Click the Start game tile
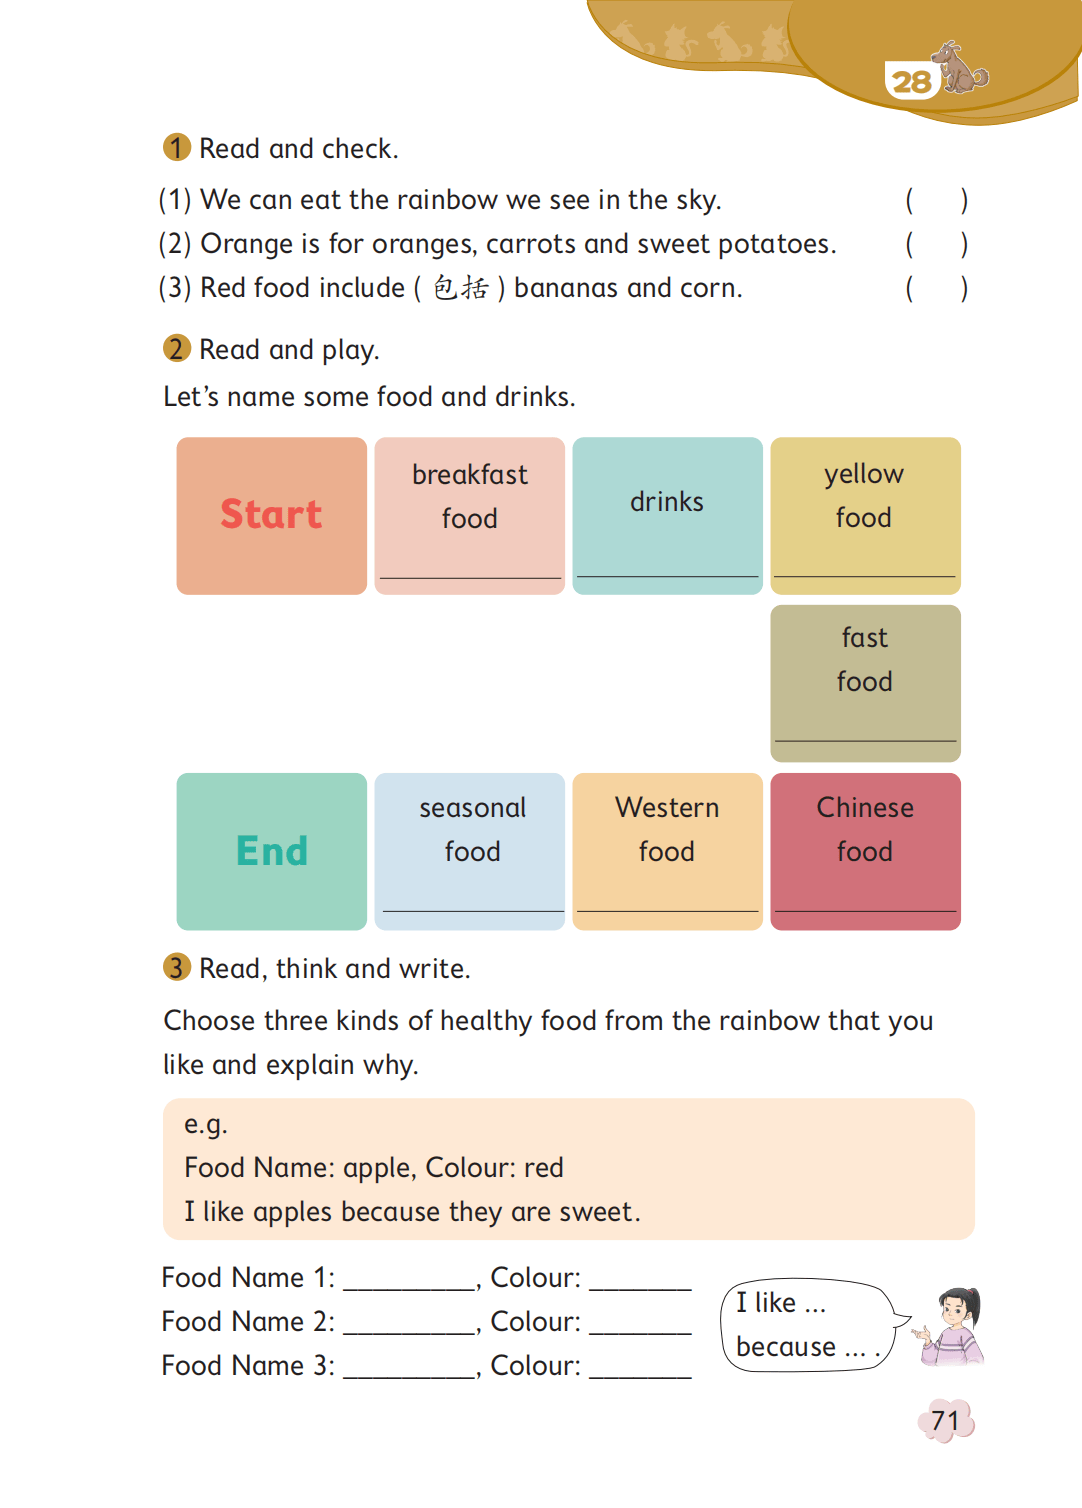 tap(272, 516)
